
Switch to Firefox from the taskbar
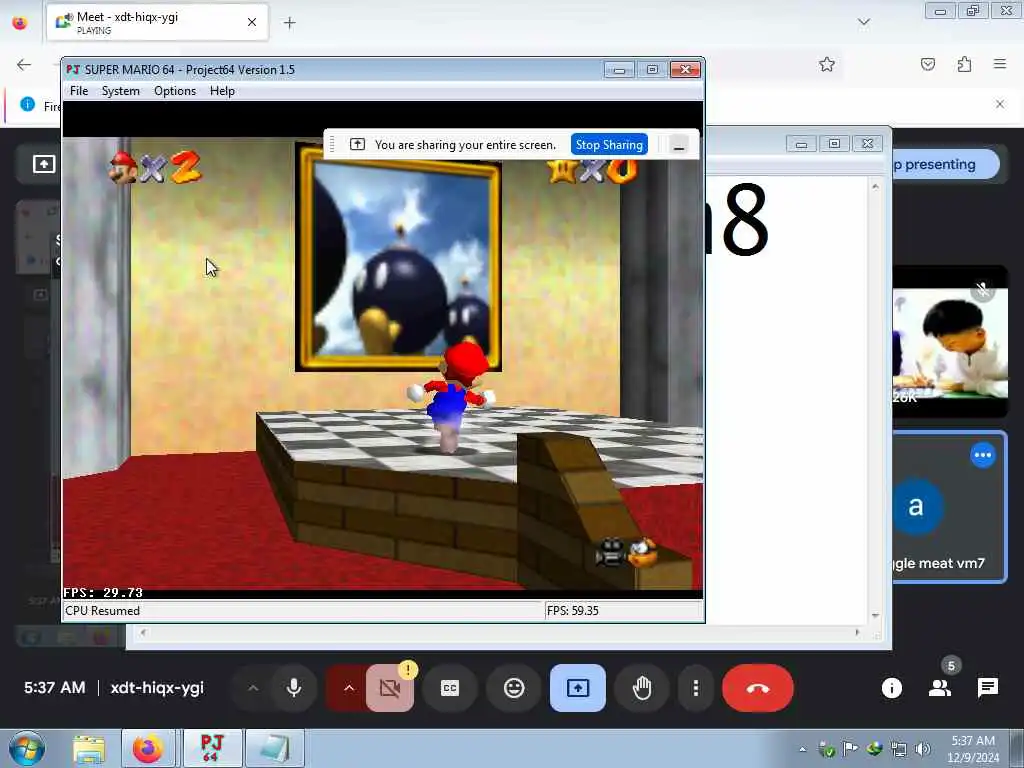[x=148, y=749]
